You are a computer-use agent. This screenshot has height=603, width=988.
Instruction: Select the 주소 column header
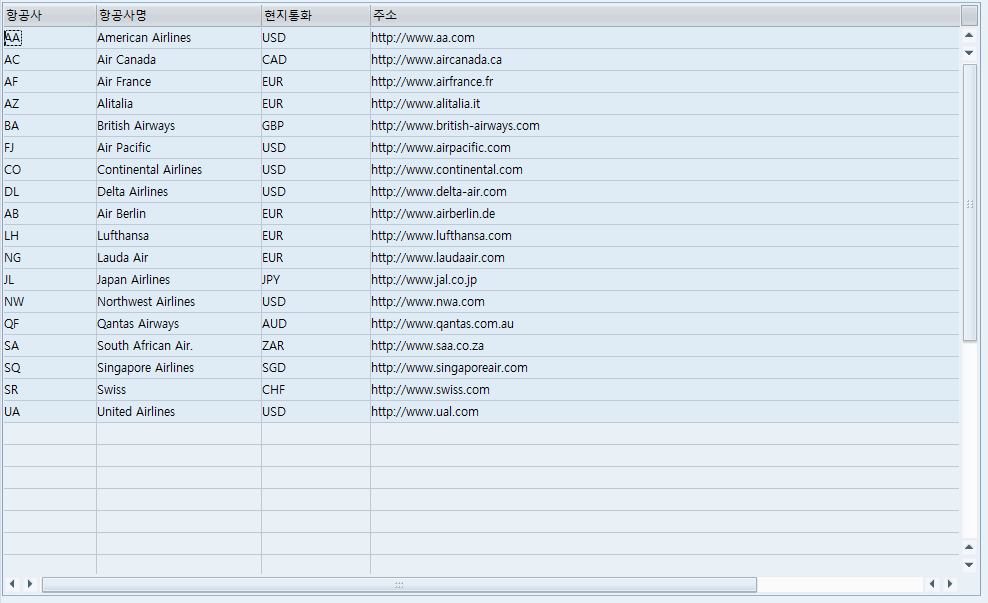tap(665, 15)
